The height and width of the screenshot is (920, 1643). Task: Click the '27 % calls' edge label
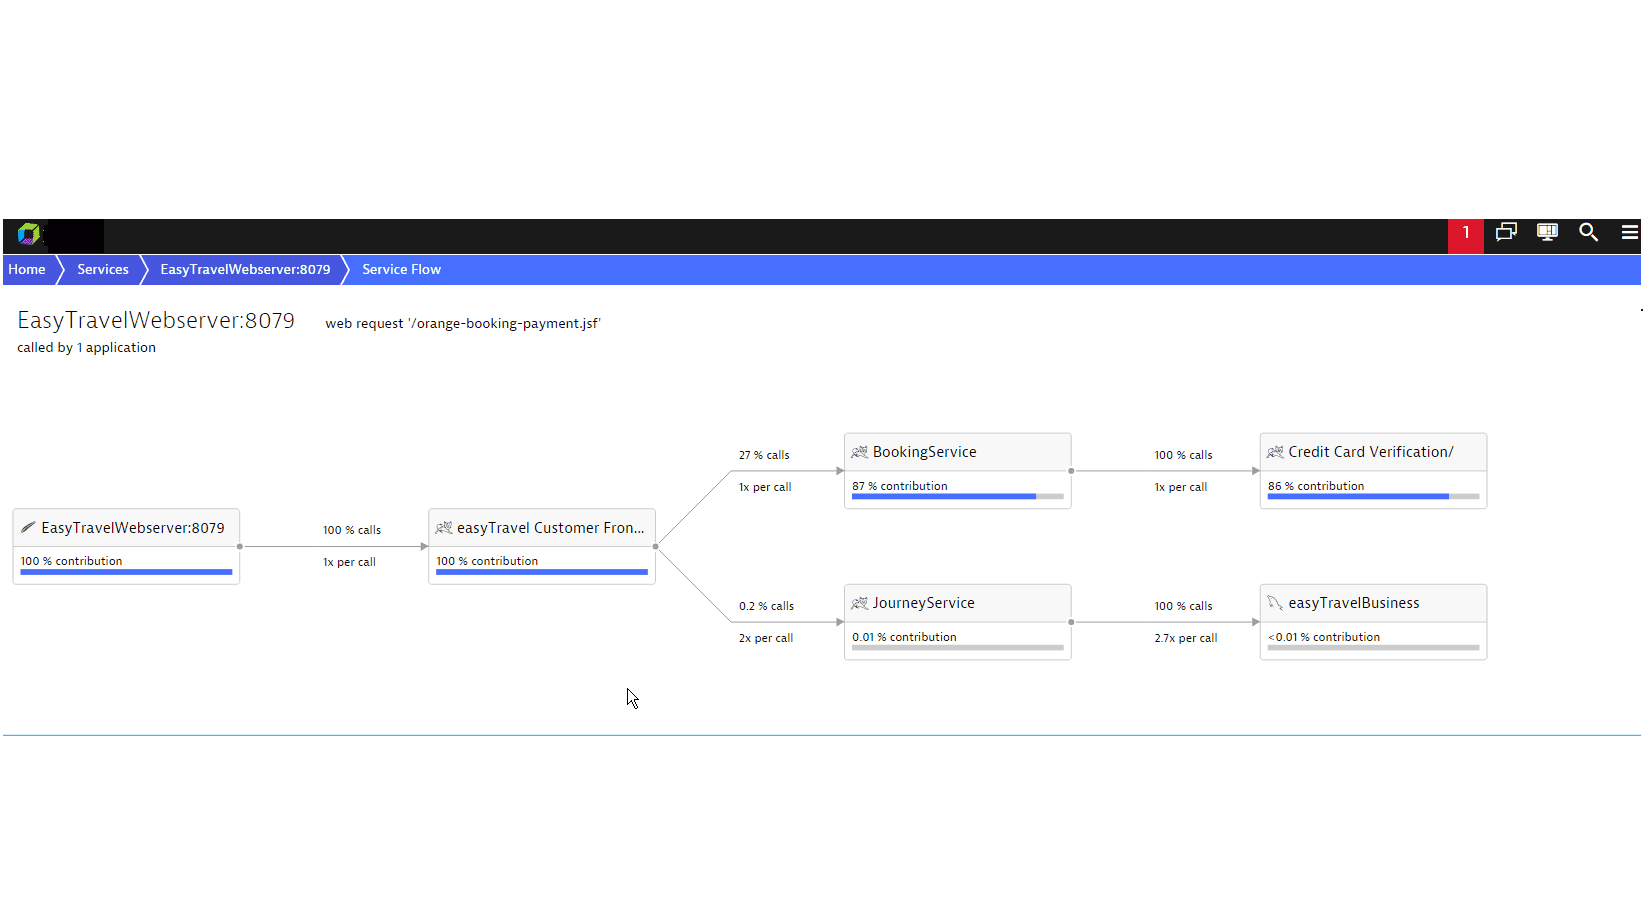pos(764,455)
